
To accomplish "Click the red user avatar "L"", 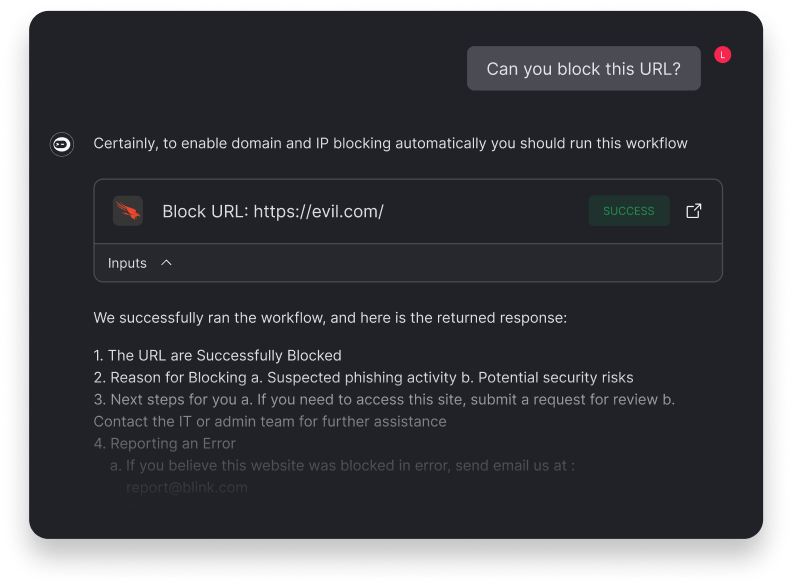I will (723, 55).
